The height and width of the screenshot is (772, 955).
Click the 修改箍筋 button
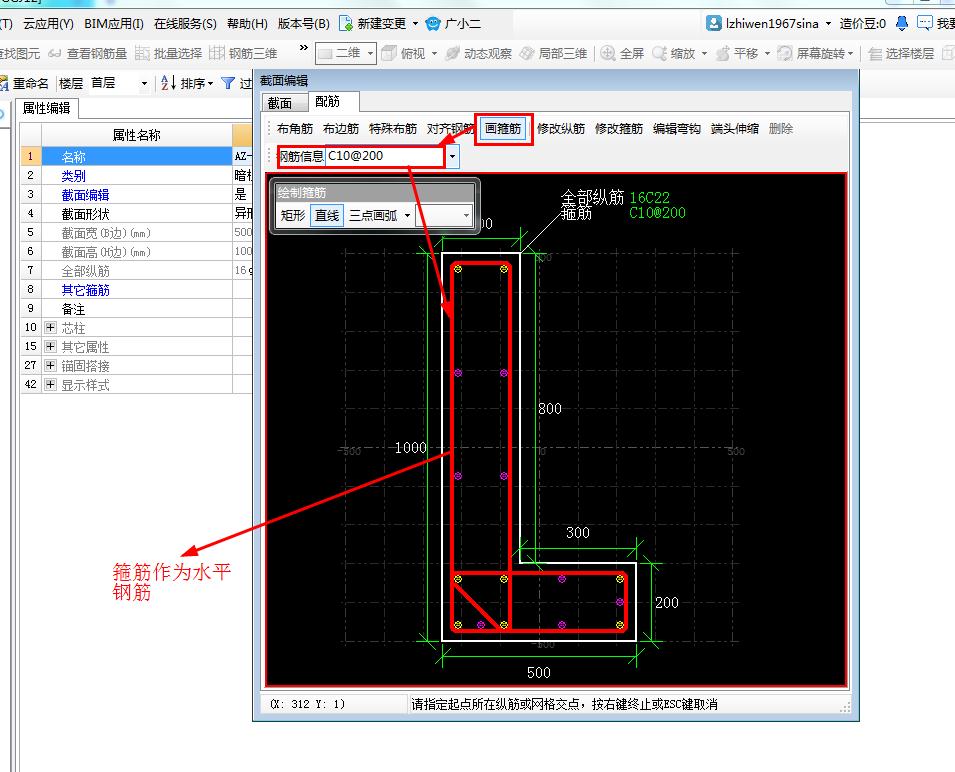[x=619, y=128]
